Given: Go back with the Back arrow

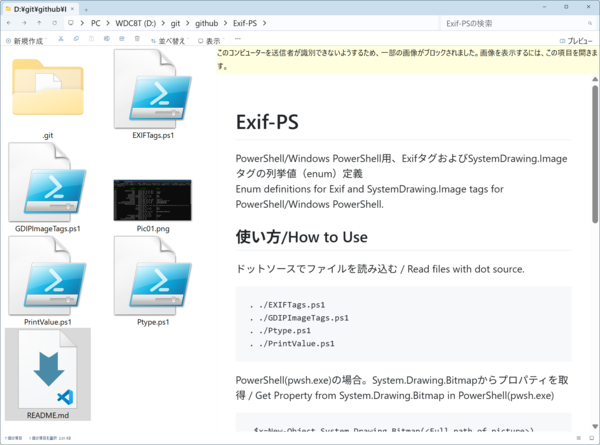Looking at the screenshot, I should (x=9, y=23).
